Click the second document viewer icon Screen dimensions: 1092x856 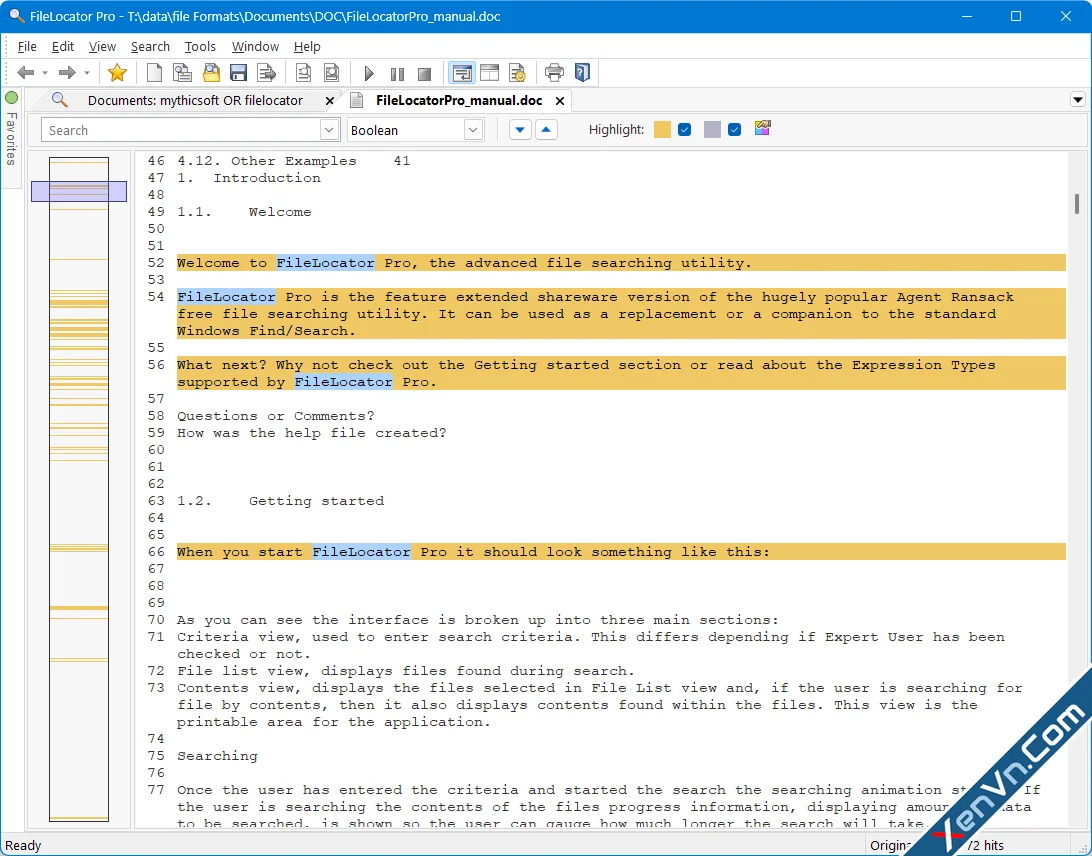pyautogui.click(x=332, y=72)
